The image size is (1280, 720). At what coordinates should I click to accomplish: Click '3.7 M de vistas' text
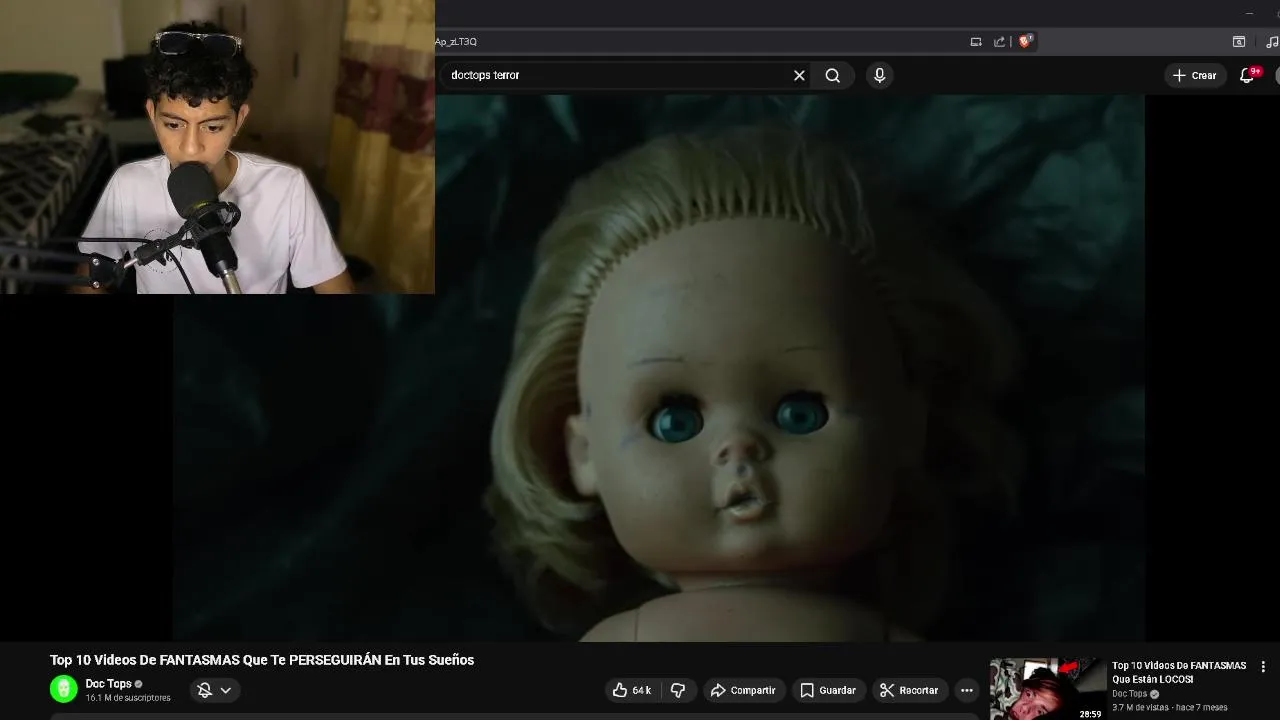tap(1140, 708)
